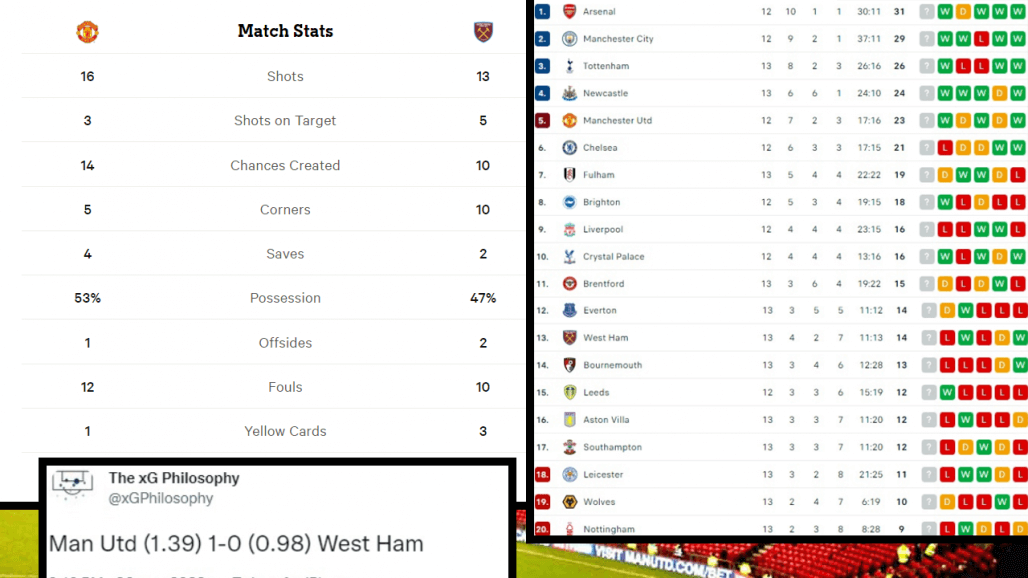Click the Manchester United crest in Match Stats
Image resolution: width=1028 pixels, height=578 pixels.
(x=87, y=32)
